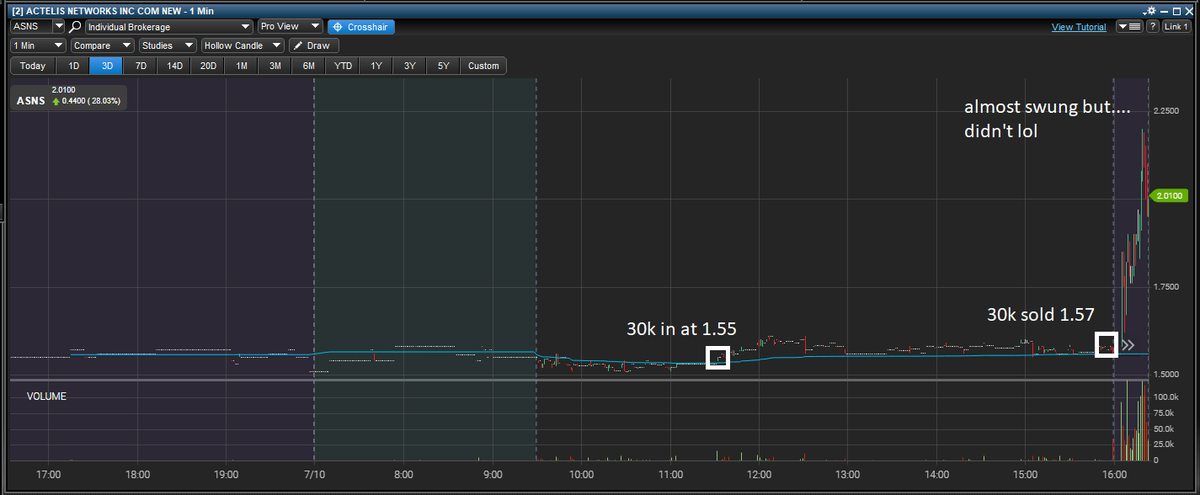
Task: Click the 1.5000 price axis label
Action: click(1166, 374)
